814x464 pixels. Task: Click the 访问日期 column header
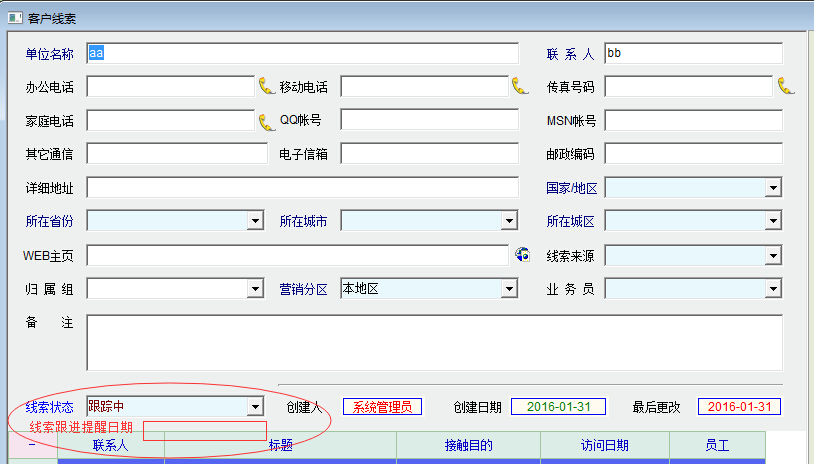[604, 446]
